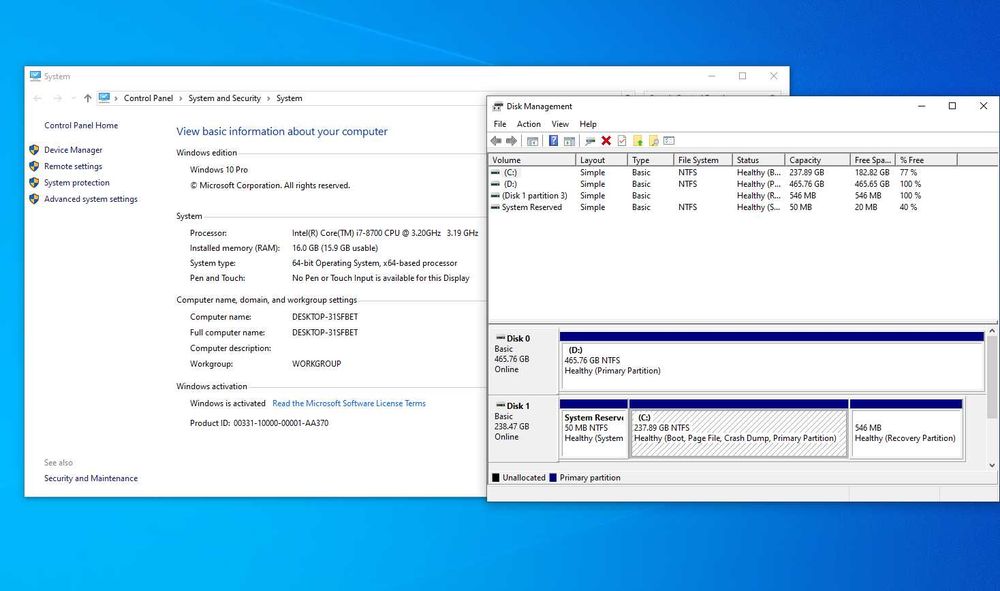Click the System window title bar icon
This screenshot has width=1000, height=591.
tap(35, 76)
